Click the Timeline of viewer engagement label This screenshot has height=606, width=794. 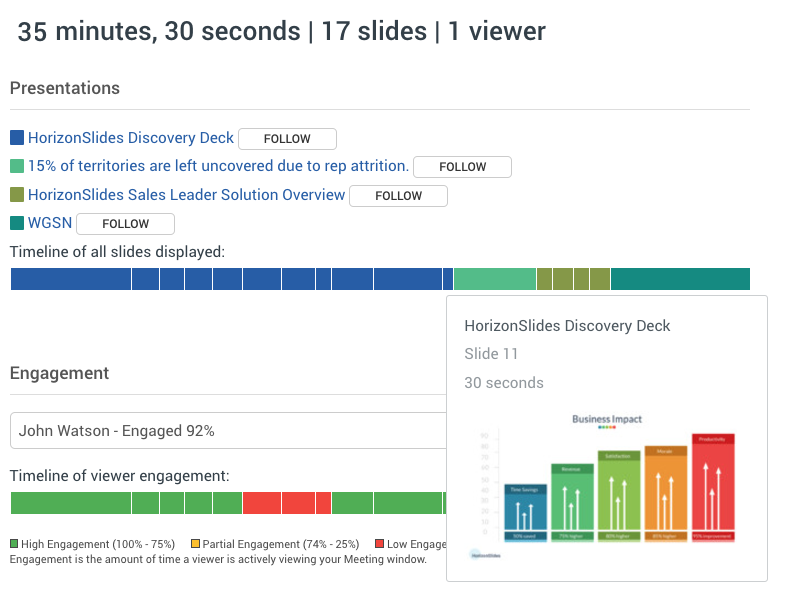click(x=120, y=476)
